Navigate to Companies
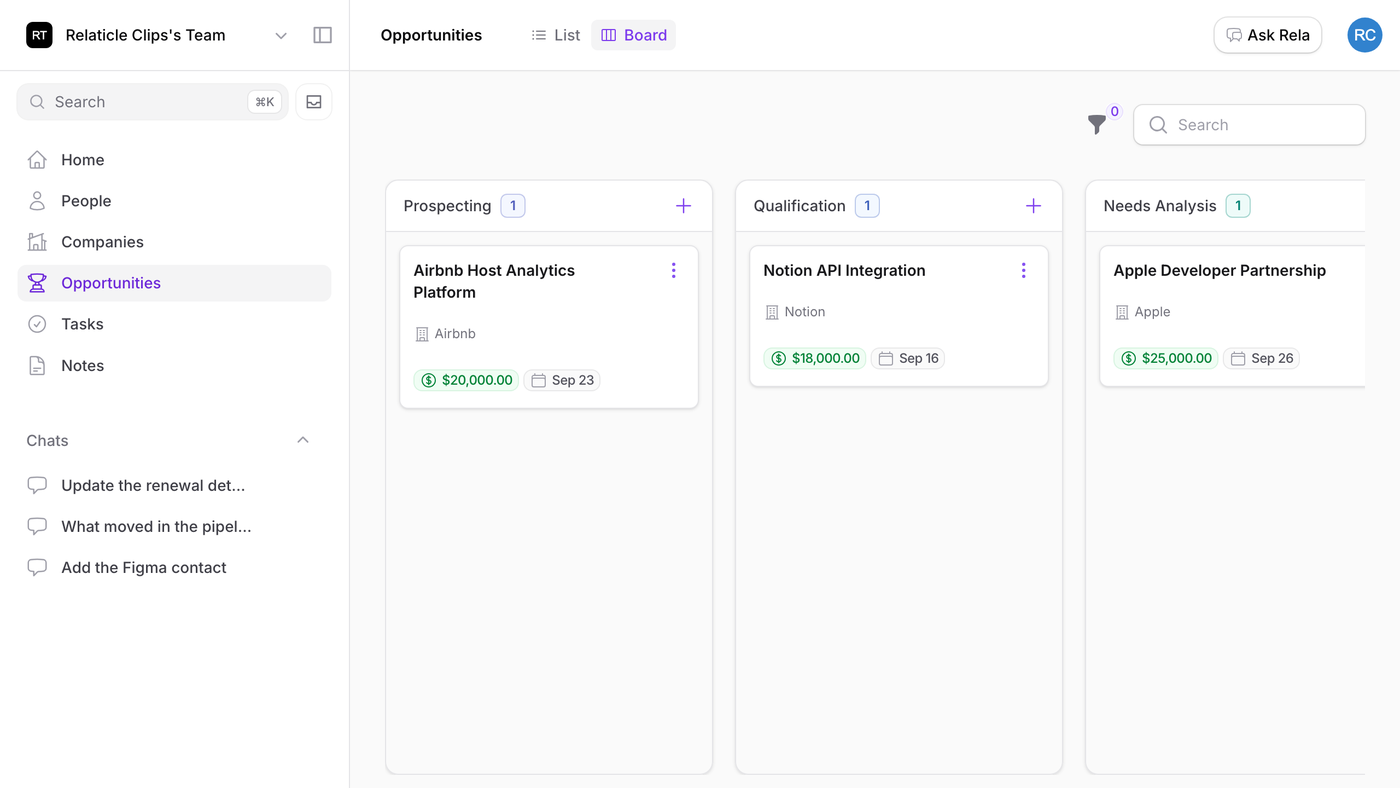 click(174, 242)
